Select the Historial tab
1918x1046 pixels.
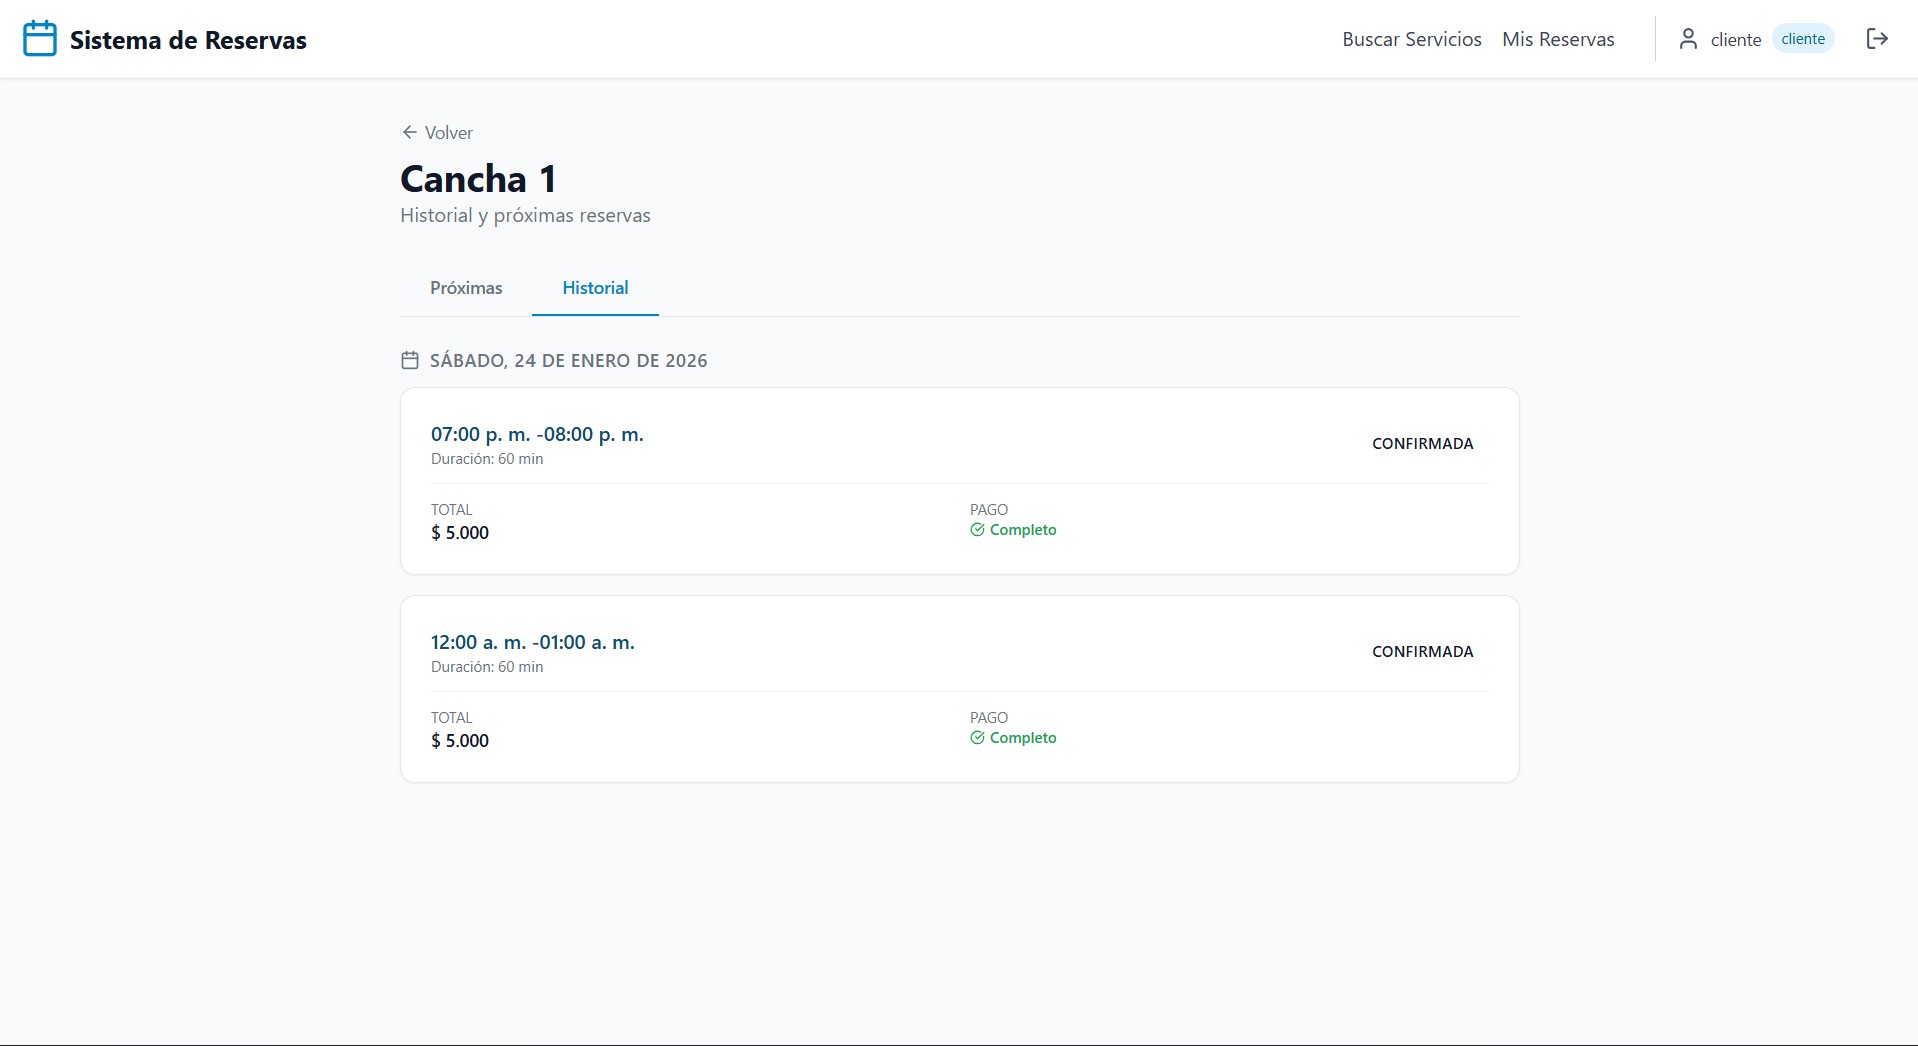point(595,288)
